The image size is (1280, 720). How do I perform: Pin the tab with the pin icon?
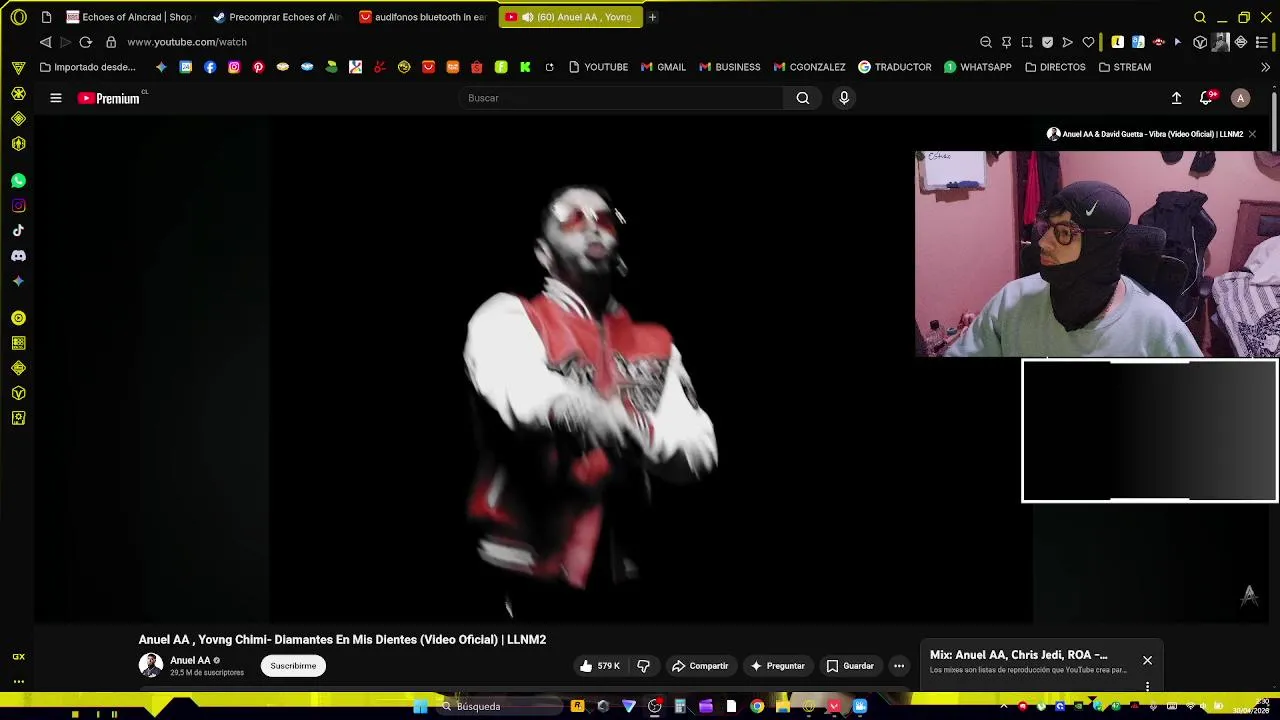tap(1006, 42)
